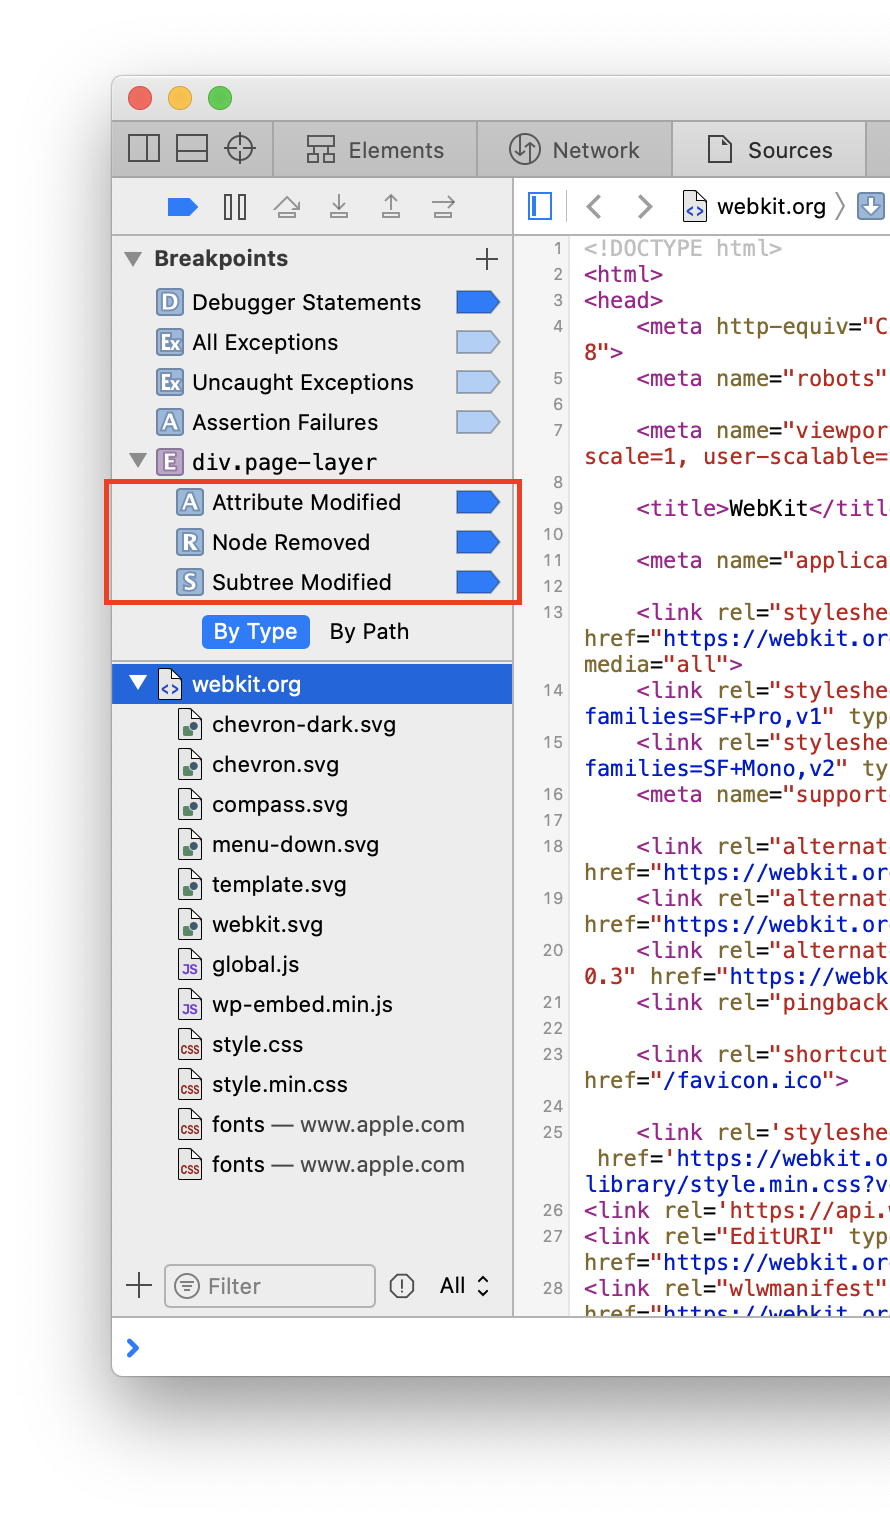
Task: Click the step over icon
Action: point(287,207)
